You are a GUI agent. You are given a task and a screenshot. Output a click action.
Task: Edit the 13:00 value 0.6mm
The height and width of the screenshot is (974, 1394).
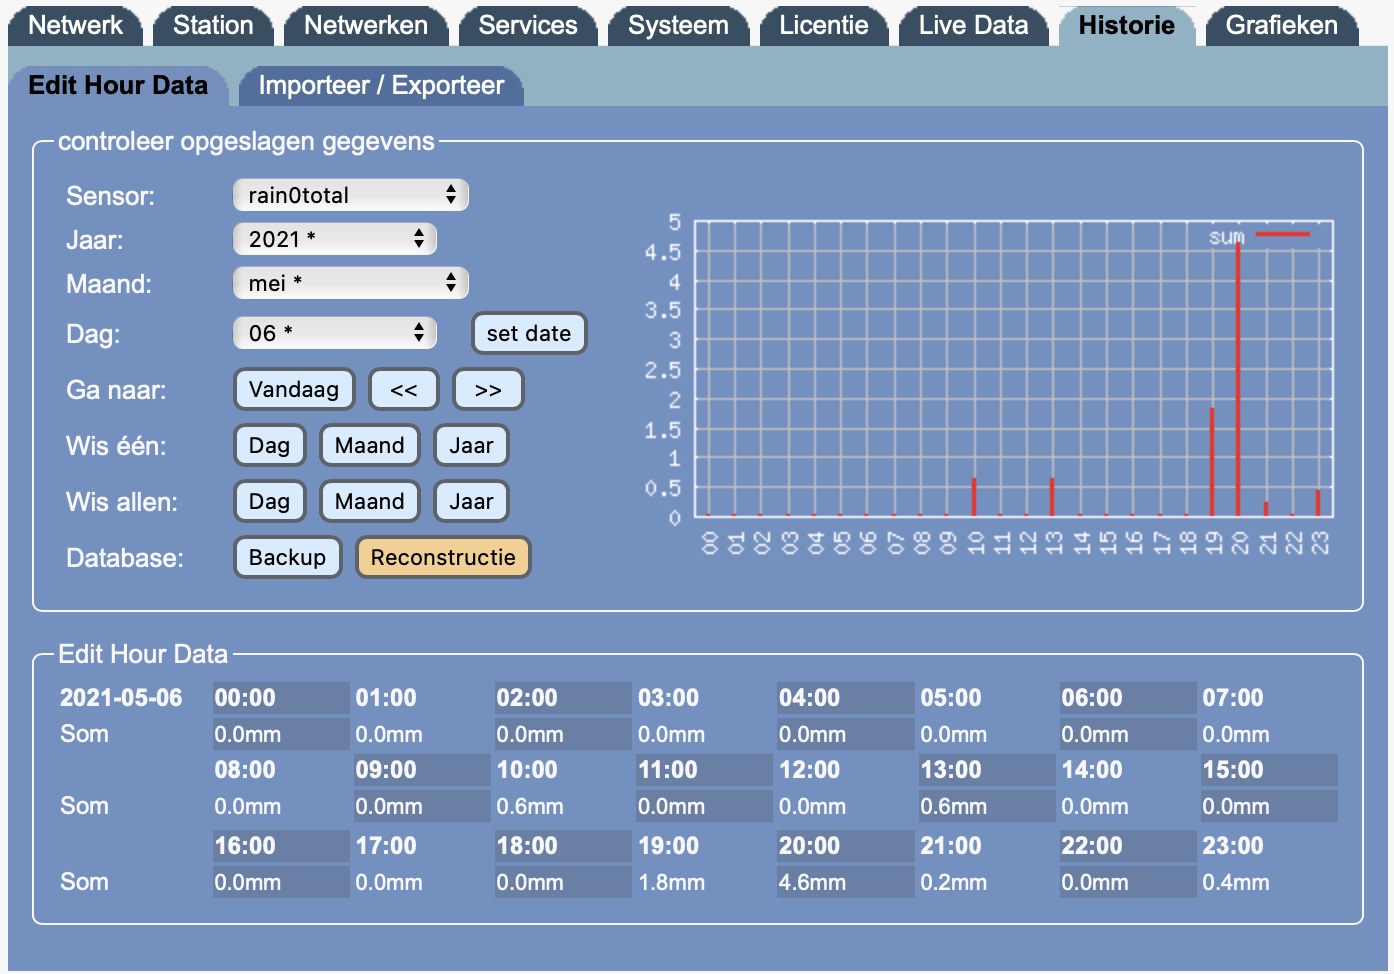click(987, 806)
